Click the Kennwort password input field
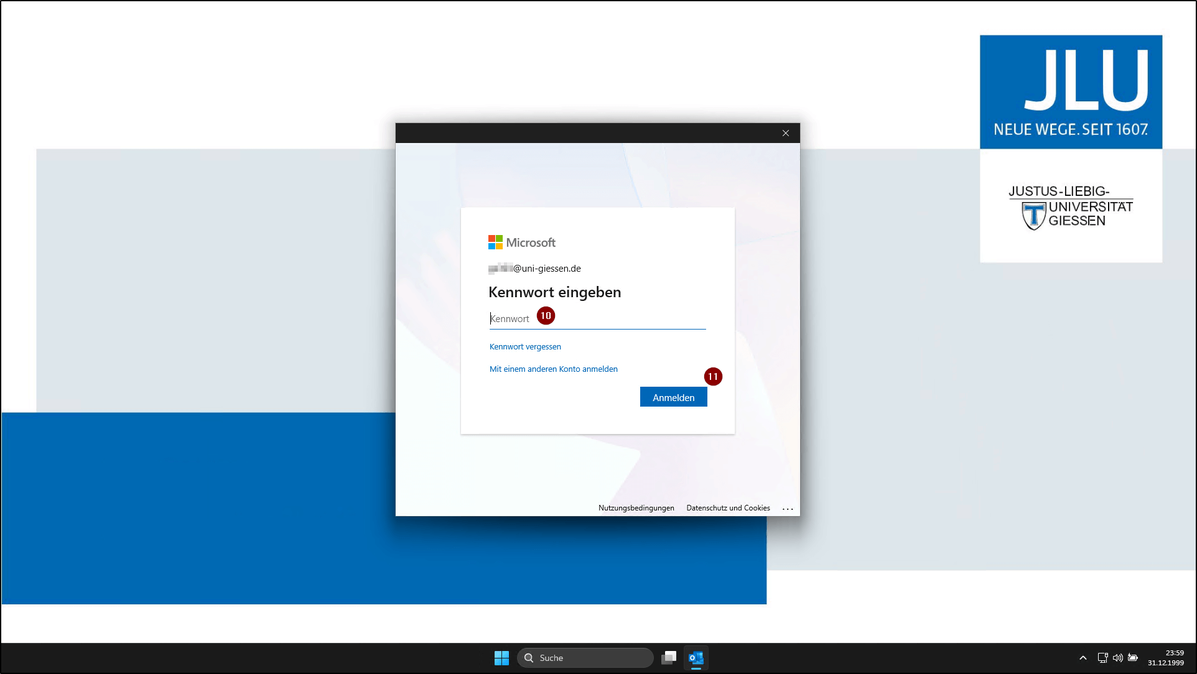The width and height of the screenshot is (1197, 674). coord(597,319)
